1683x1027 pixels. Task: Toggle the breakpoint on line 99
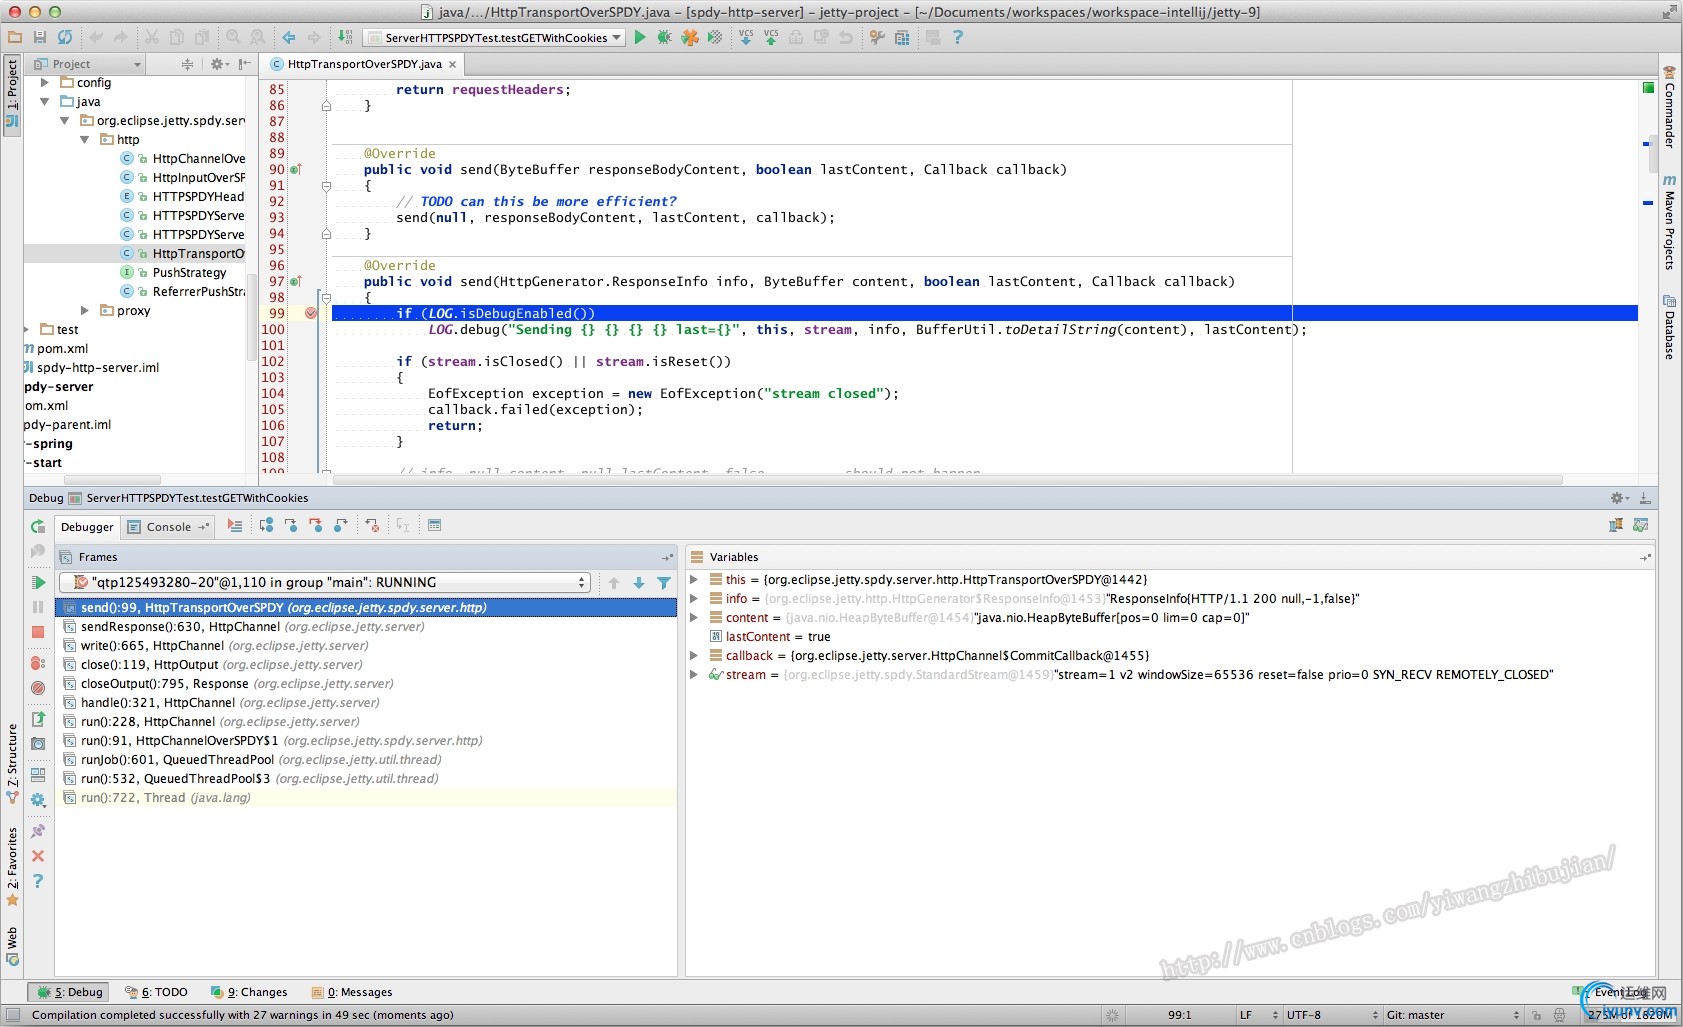tap(311, 313)
